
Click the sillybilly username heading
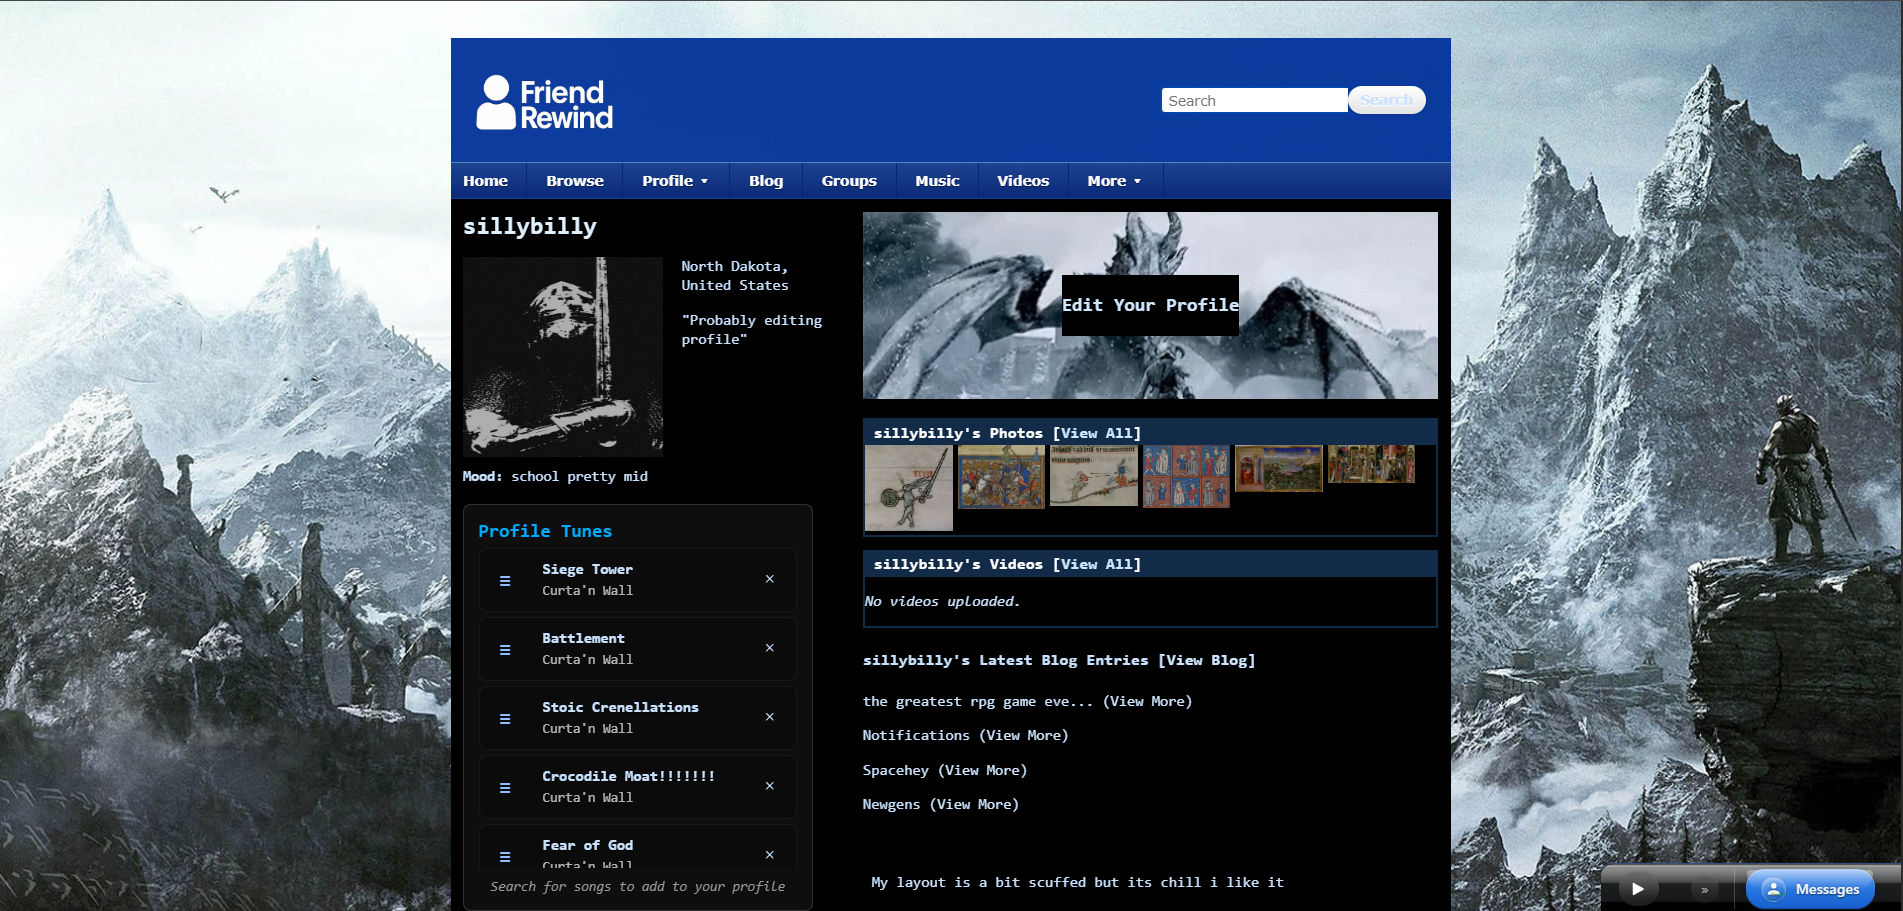click(x=530, y=226)
